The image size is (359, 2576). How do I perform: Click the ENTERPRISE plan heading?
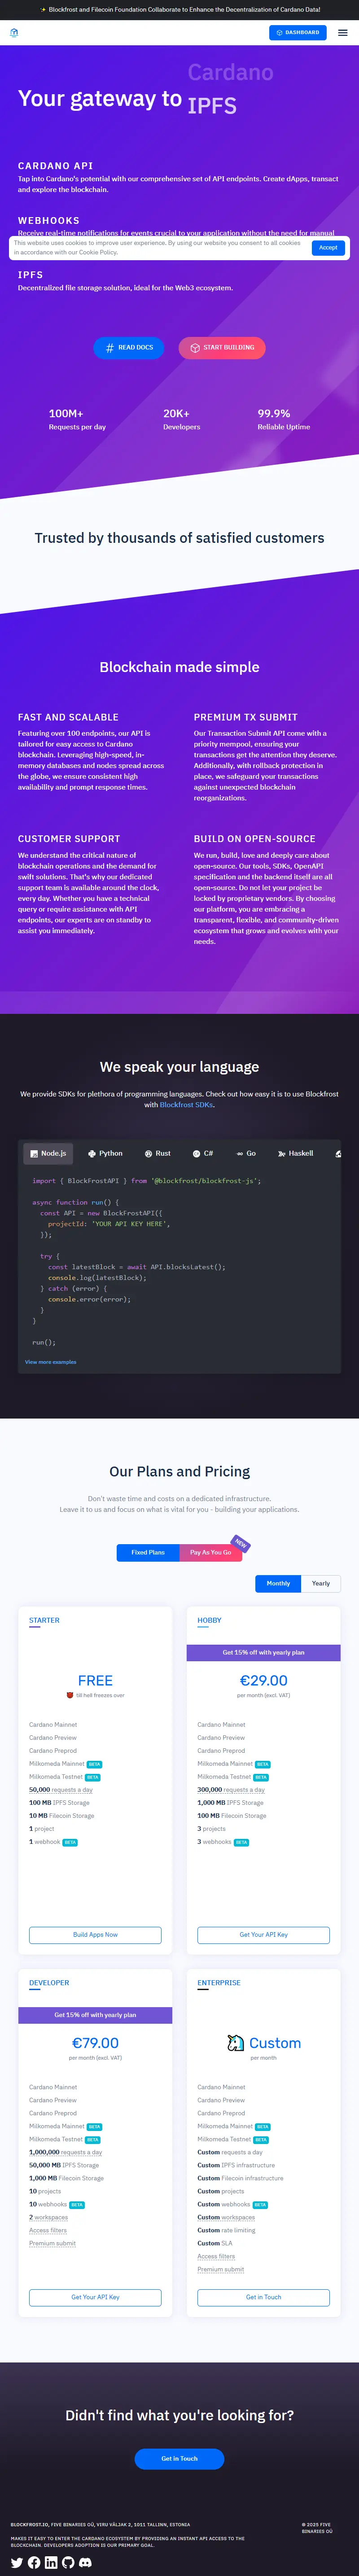coord(219,1982)
